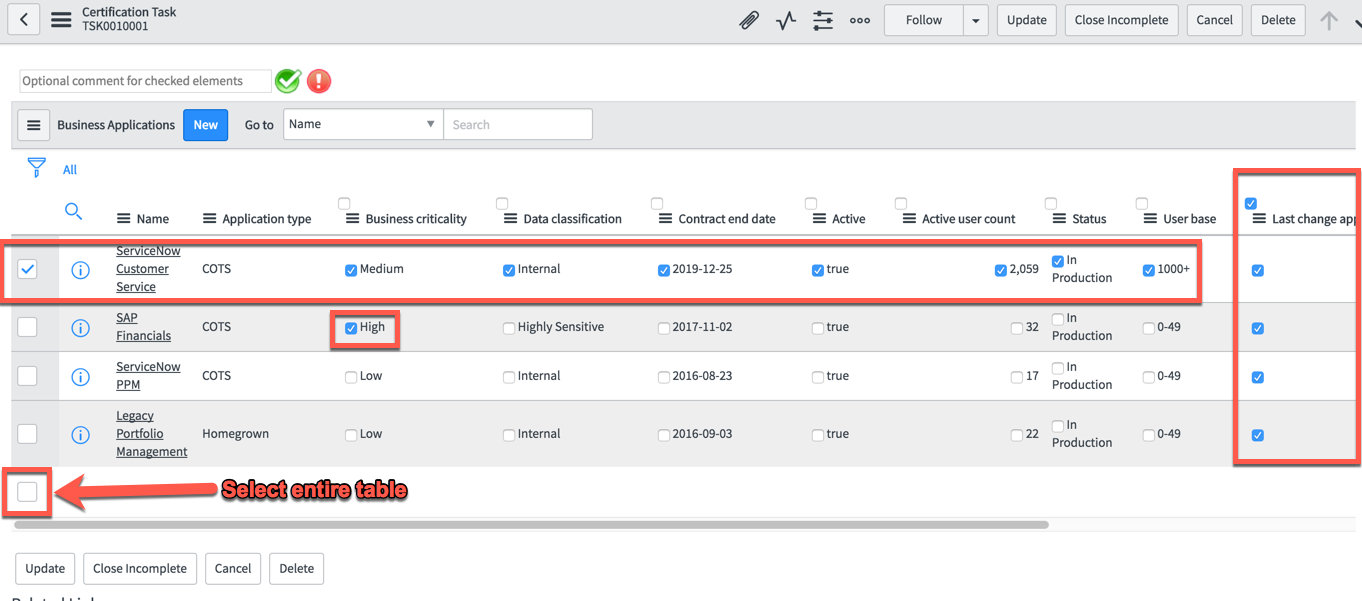Click the list Search input field
The height and width of the screenshot is (601, 1362).
(518, 124)
